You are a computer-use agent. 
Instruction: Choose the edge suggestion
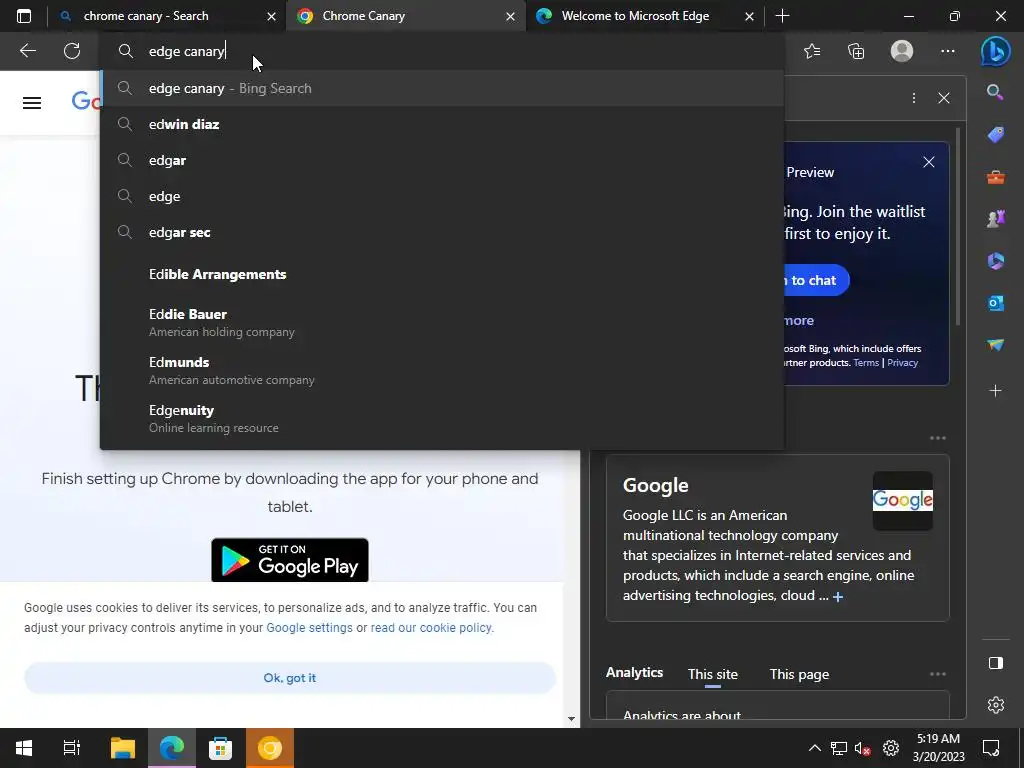coord(442,196)
